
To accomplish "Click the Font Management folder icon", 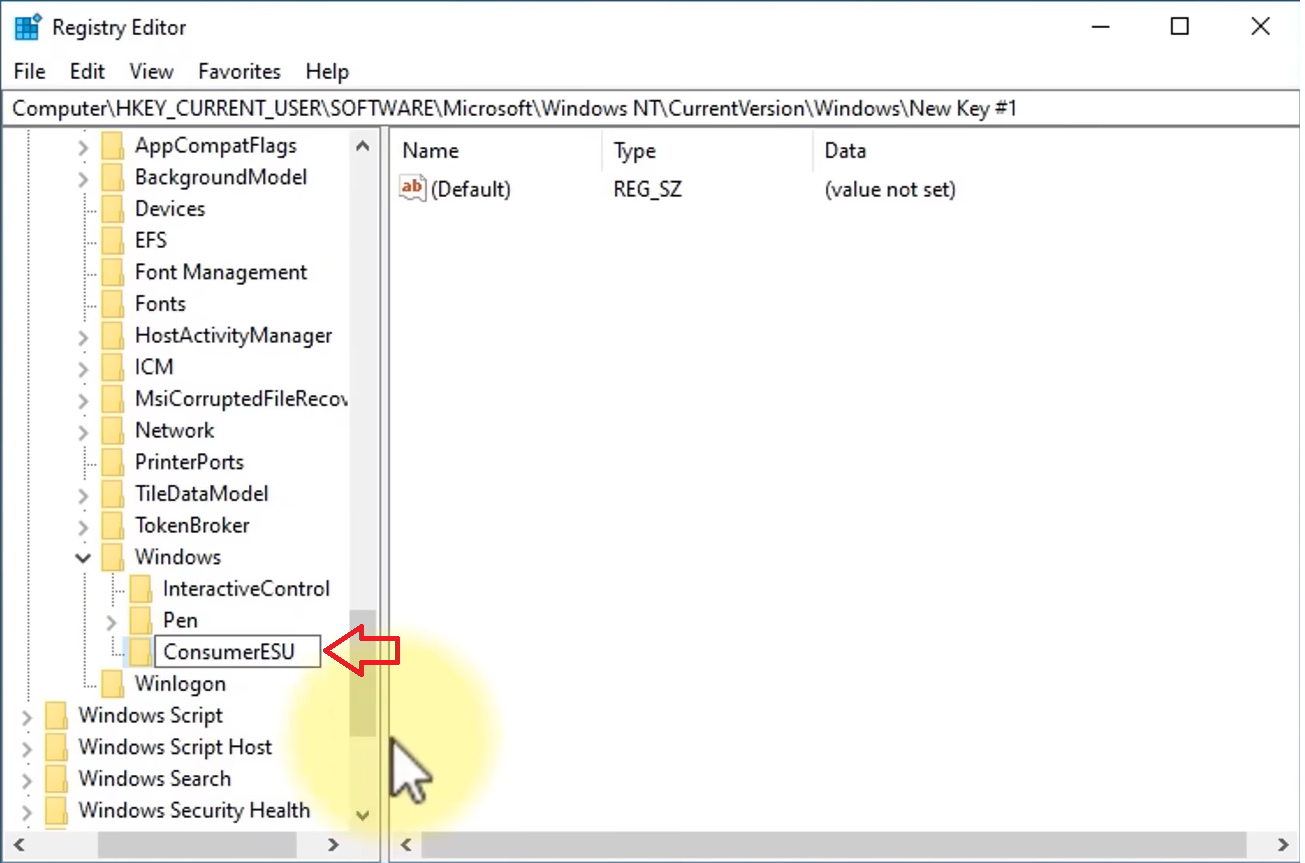I will pyautogui.click(x=112, y=272).
